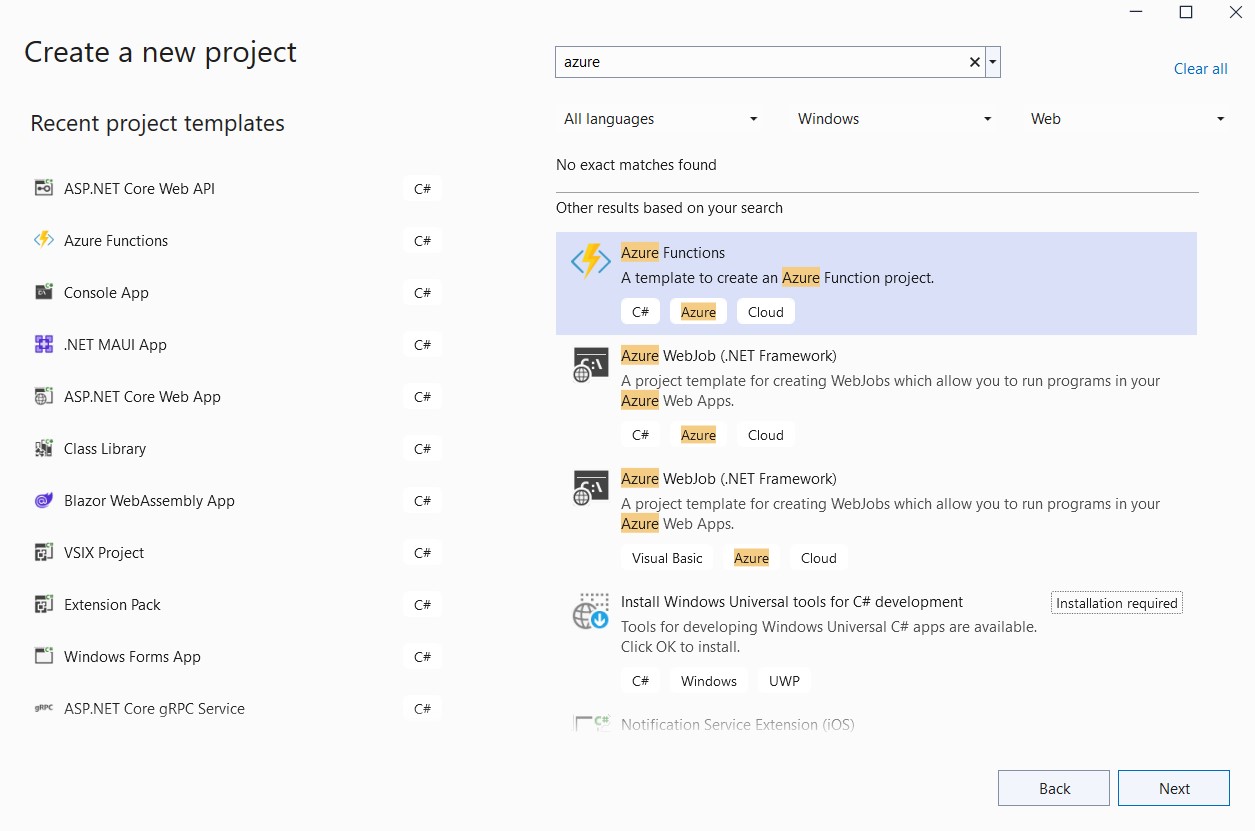
Task: Select Notification Service Extension (iOS) template
Action: tap(876, 722)
